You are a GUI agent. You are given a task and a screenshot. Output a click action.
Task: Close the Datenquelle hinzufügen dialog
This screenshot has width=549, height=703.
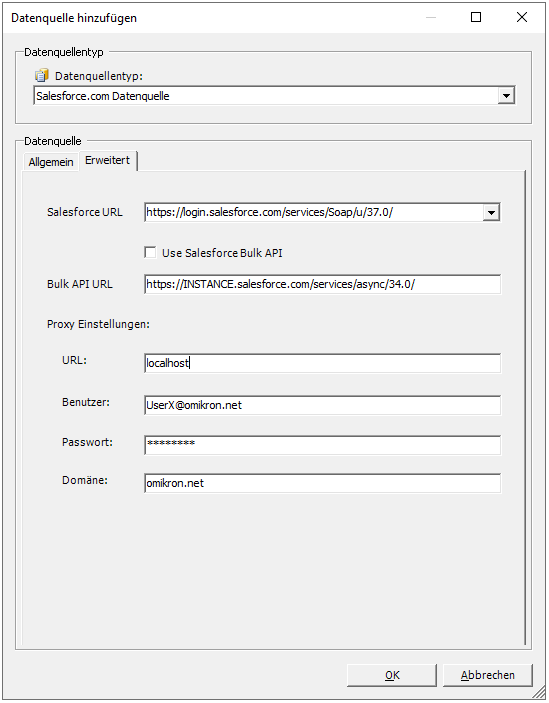pos(522,17)
